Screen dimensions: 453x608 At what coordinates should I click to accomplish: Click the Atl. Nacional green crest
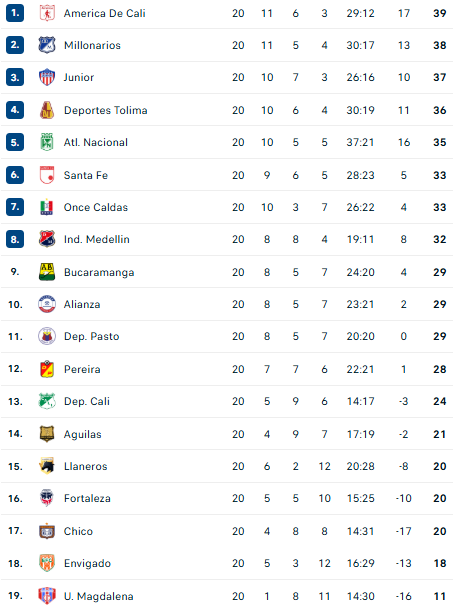(x=47, y=142)
